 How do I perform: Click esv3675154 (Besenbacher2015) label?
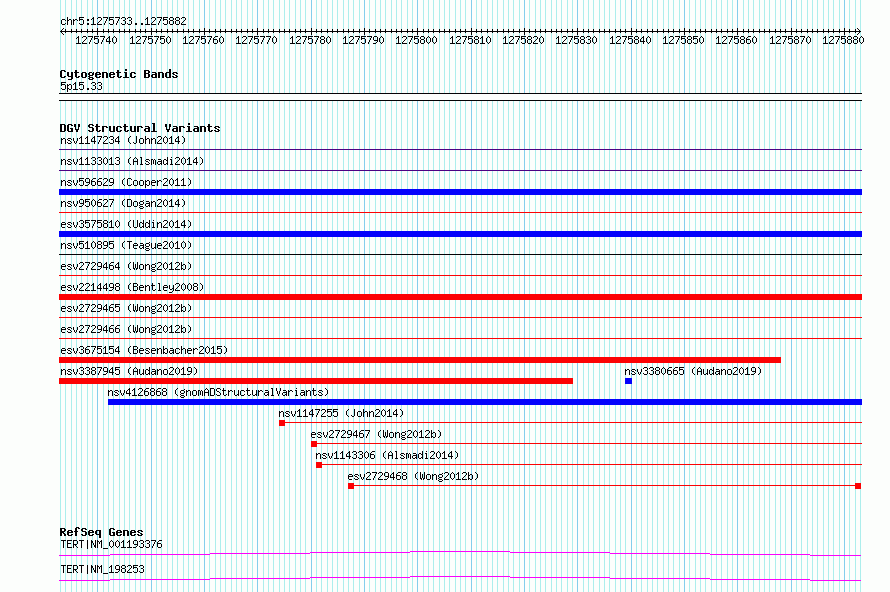point(144,350)
